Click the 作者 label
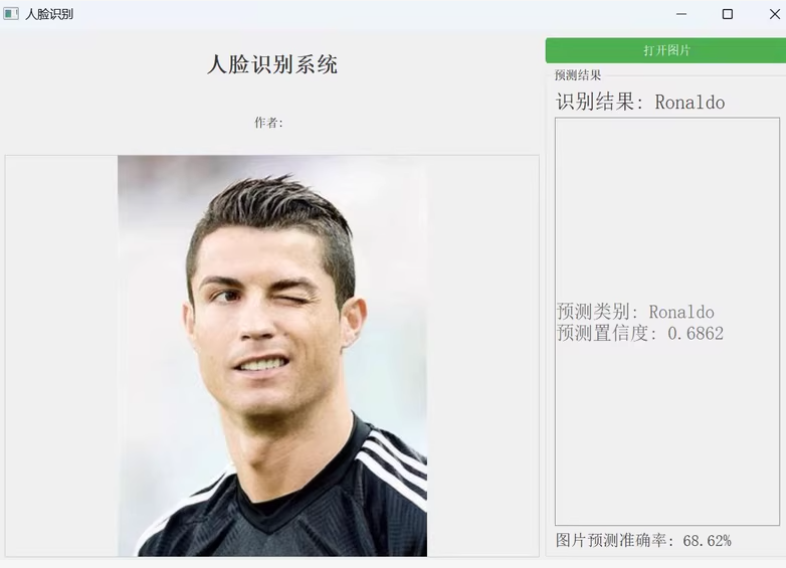 coord(269,122)
